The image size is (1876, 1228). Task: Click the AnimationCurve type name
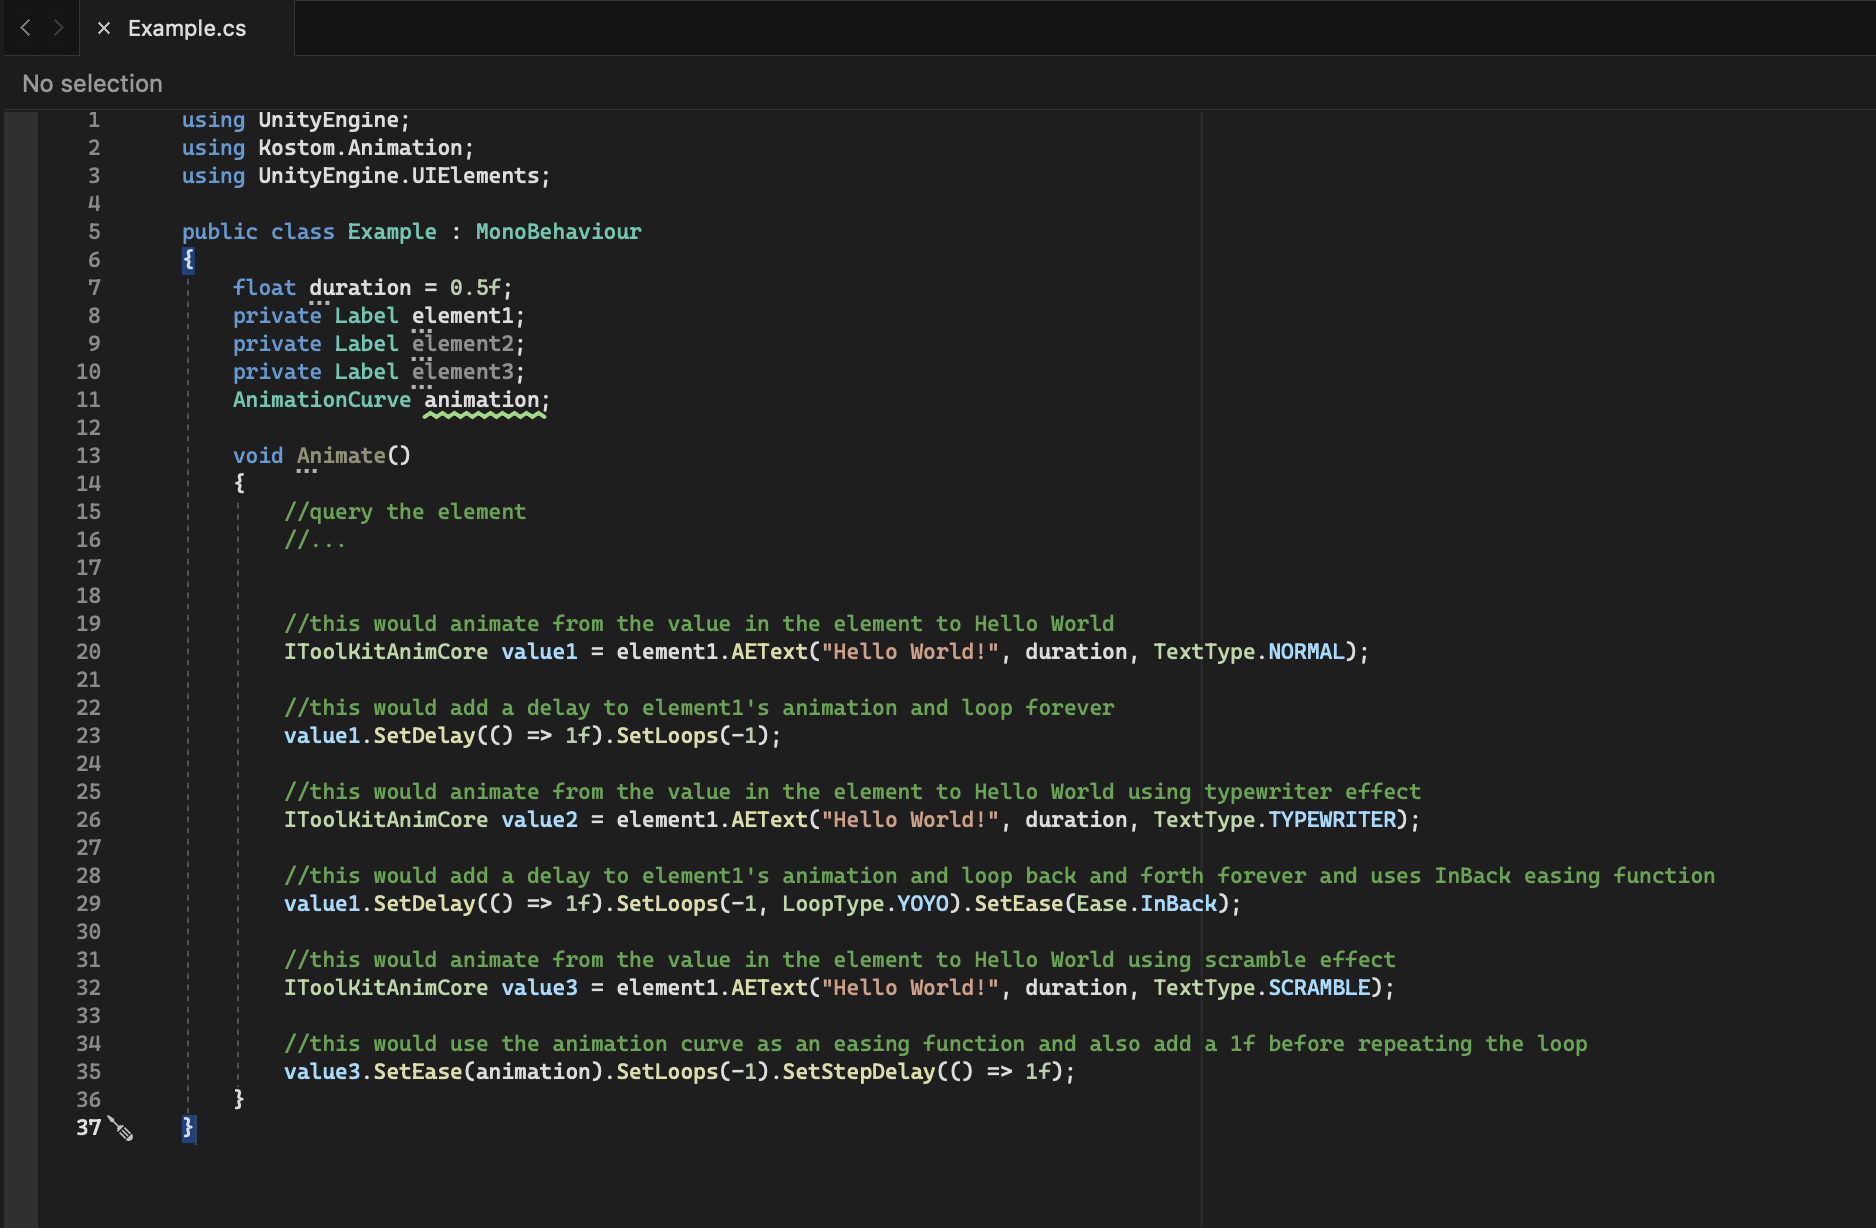pyautogui.click(x=321, y=400)
